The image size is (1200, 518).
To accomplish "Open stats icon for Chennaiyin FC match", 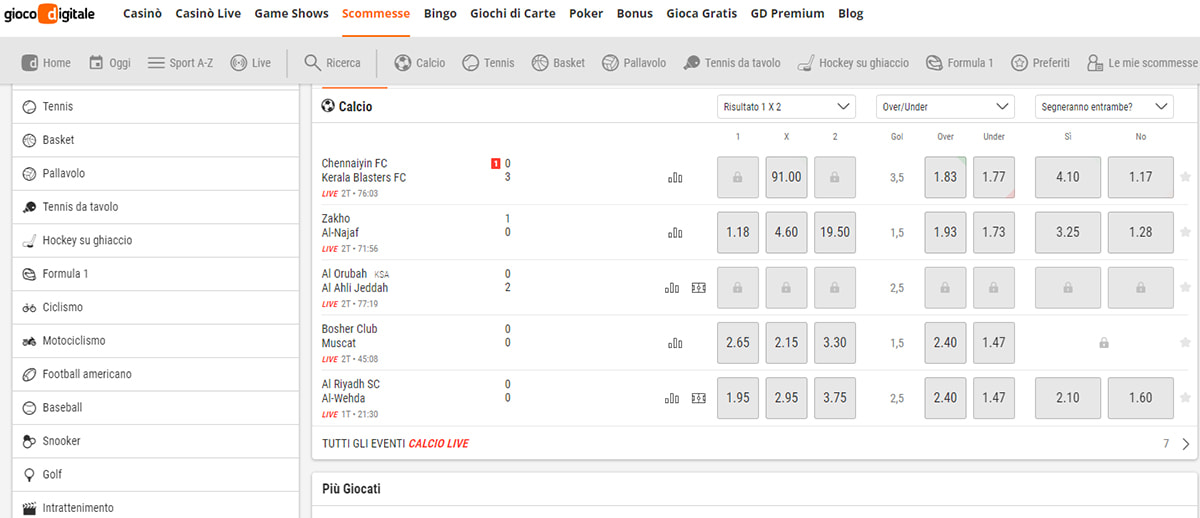I will pos(675,178).
